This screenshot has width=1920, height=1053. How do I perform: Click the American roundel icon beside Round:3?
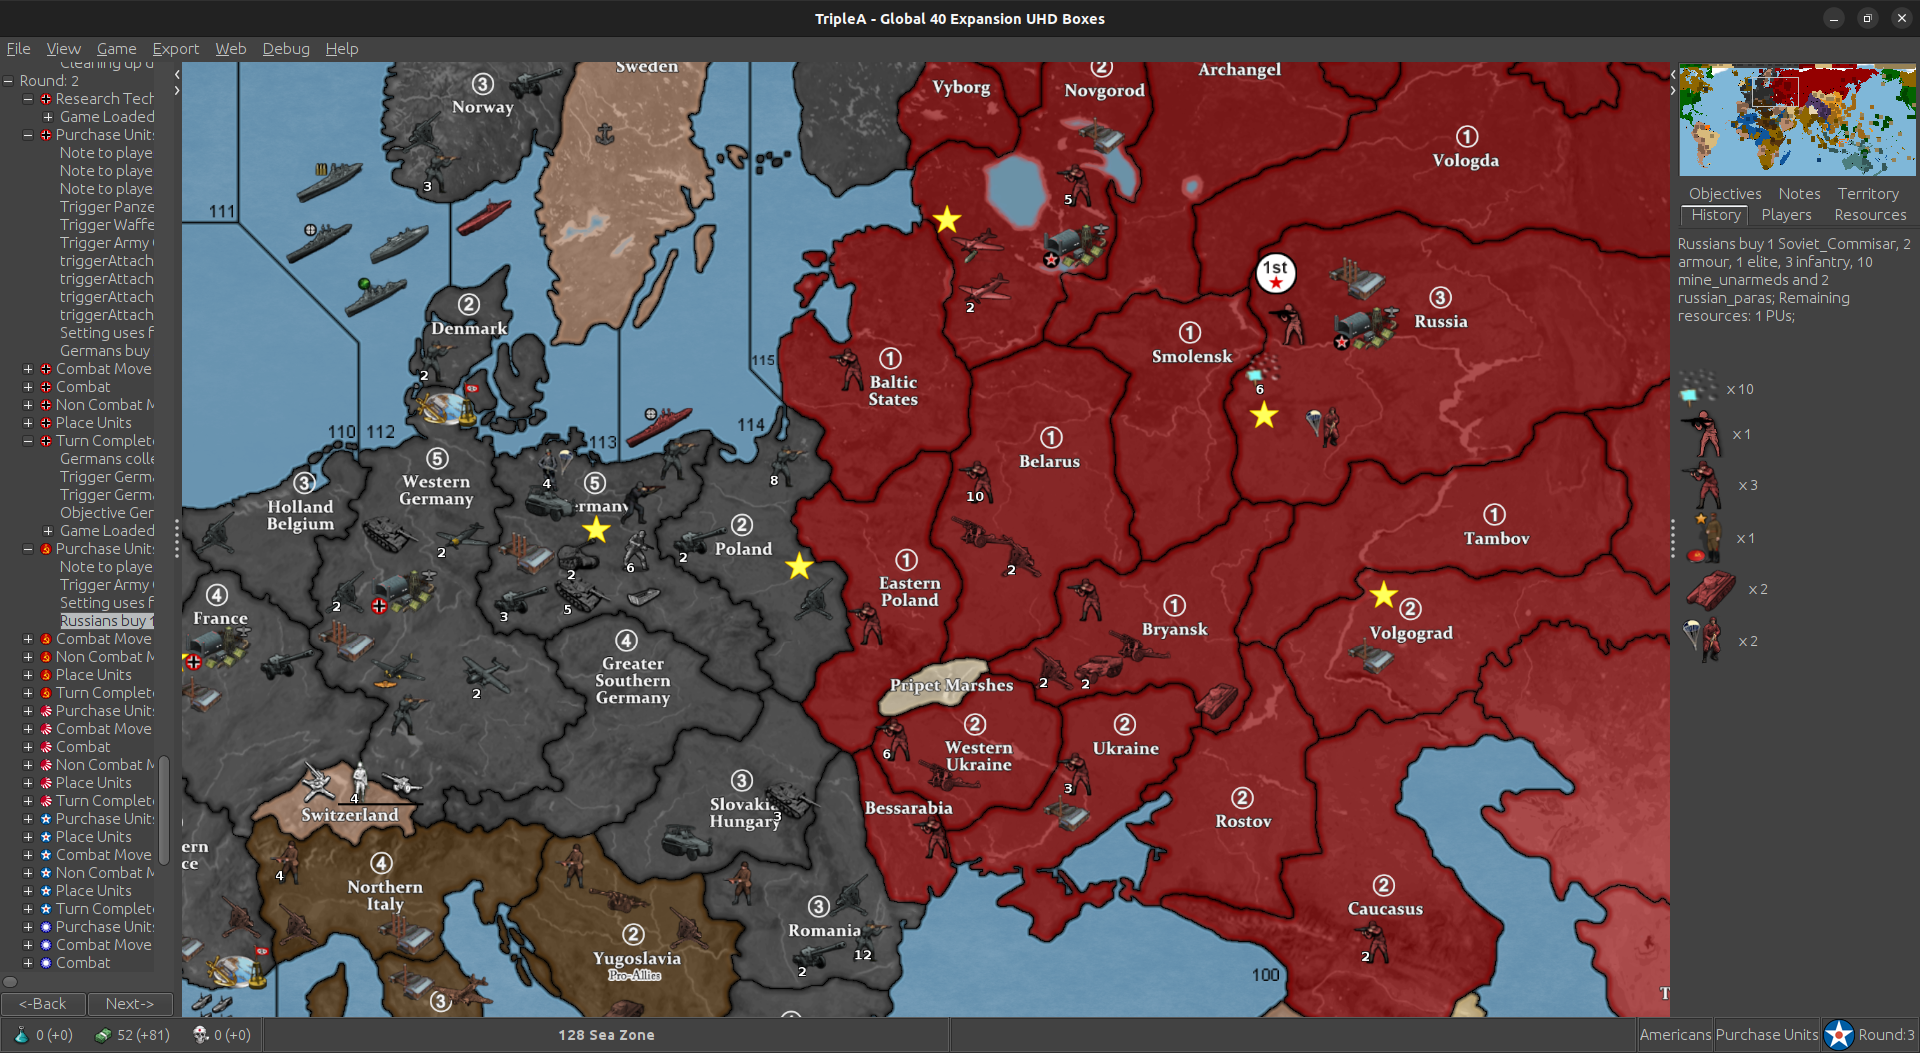point(1838,1035)
